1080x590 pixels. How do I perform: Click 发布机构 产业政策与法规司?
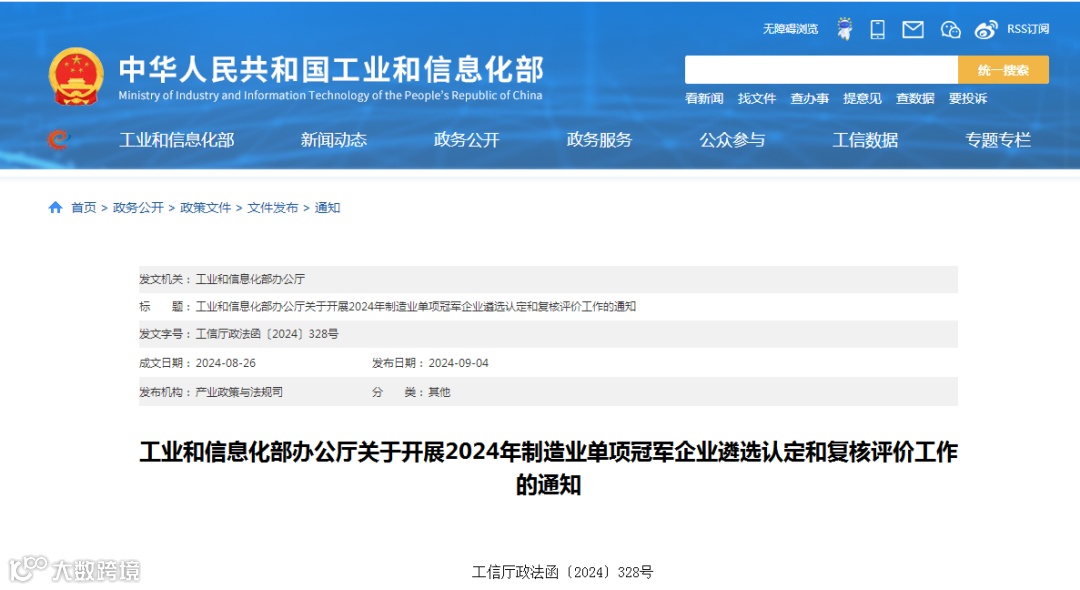239,392
